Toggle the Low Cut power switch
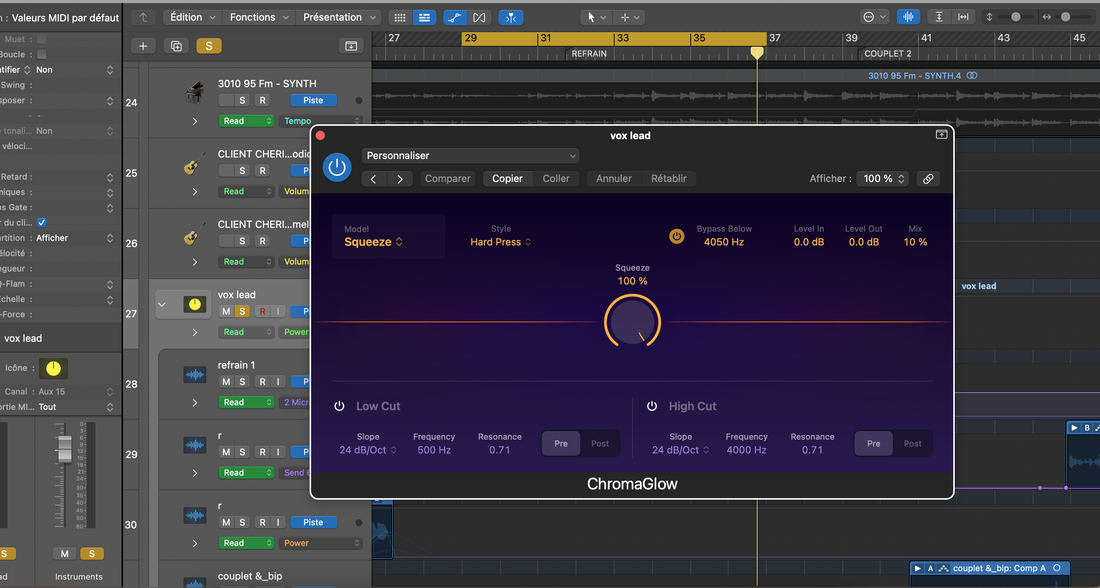Screen dimensions: 1100x588 click(x=340, y=406)
